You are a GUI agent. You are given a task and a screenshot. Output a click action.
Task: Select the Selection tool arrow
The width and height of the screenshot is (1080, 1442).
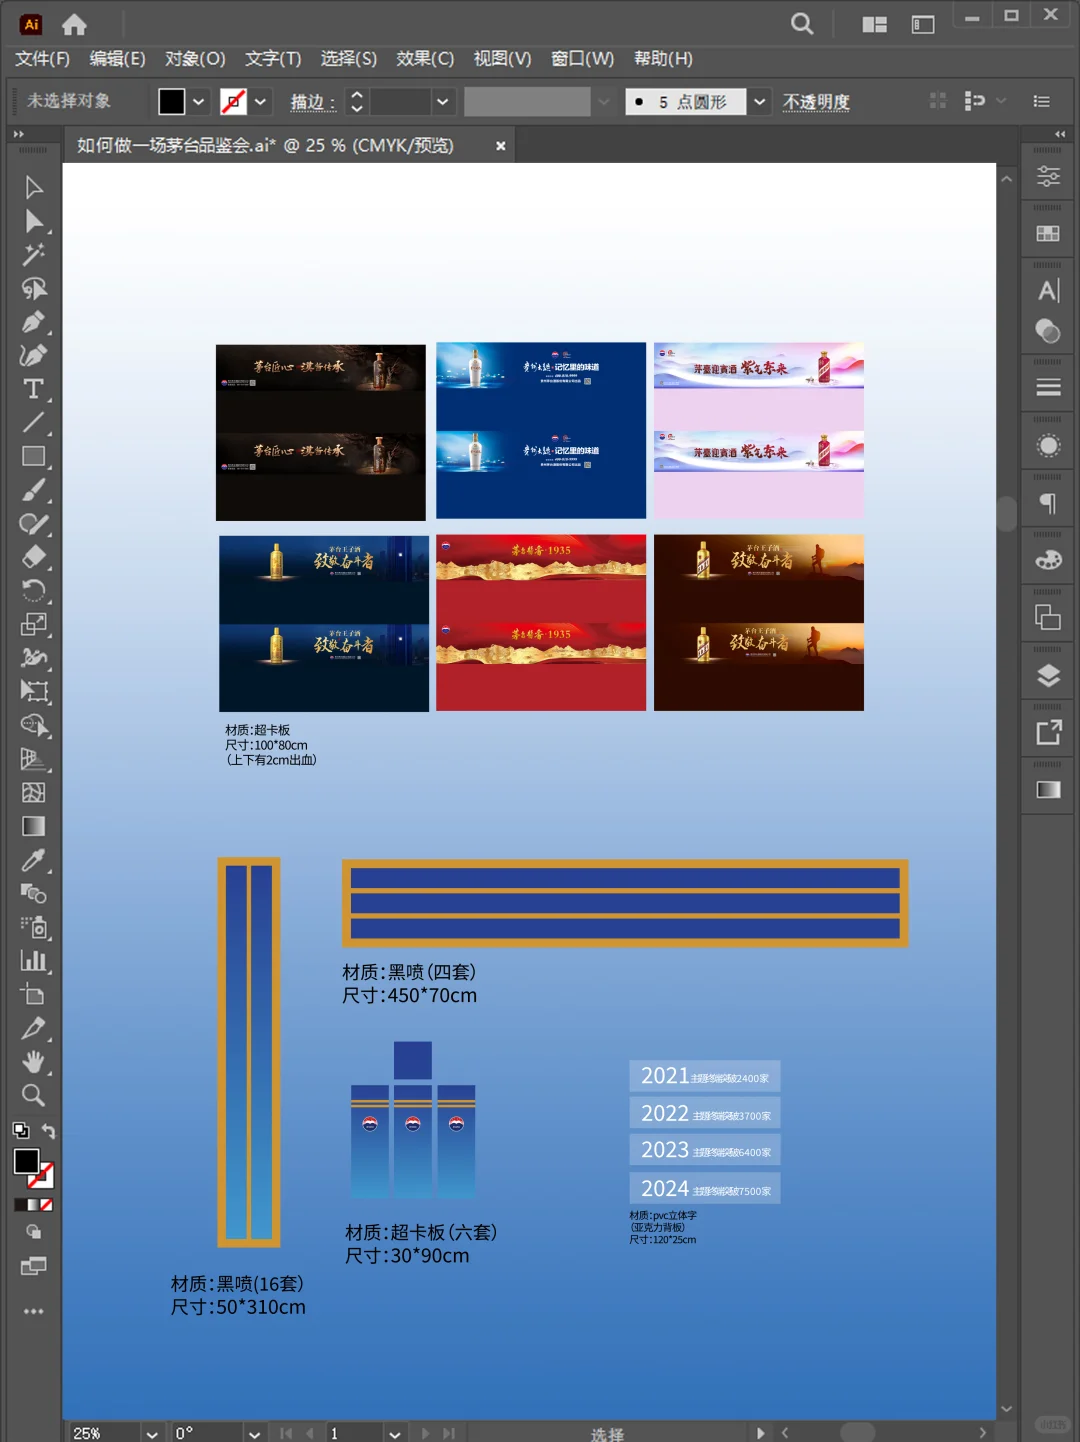[x=34, y=187]
